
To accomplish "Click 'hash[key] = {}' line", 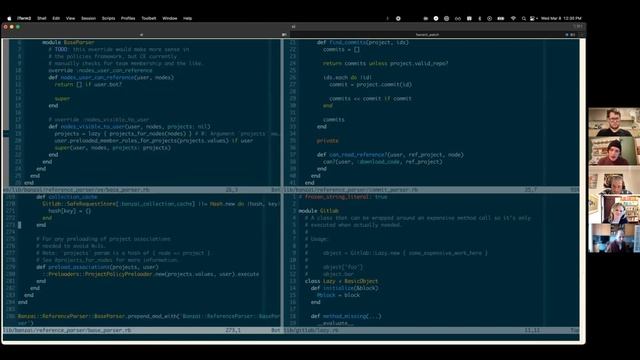I will point(69,211).
